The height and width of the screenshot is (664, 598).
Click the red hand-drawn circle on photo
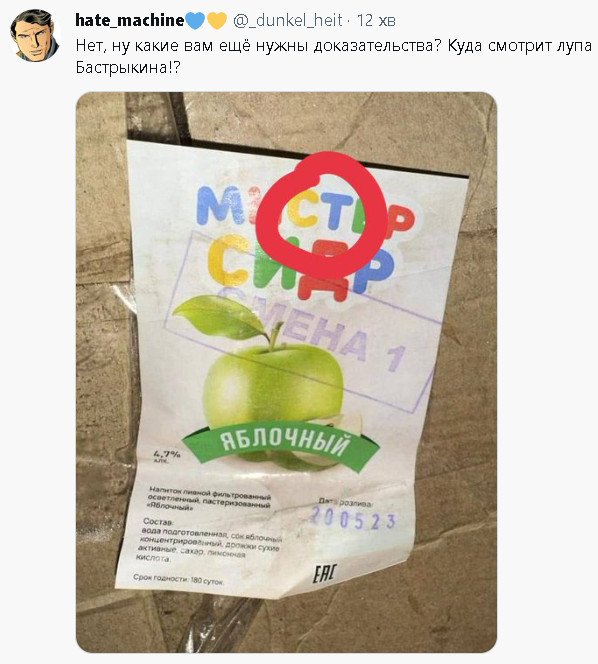322,215
